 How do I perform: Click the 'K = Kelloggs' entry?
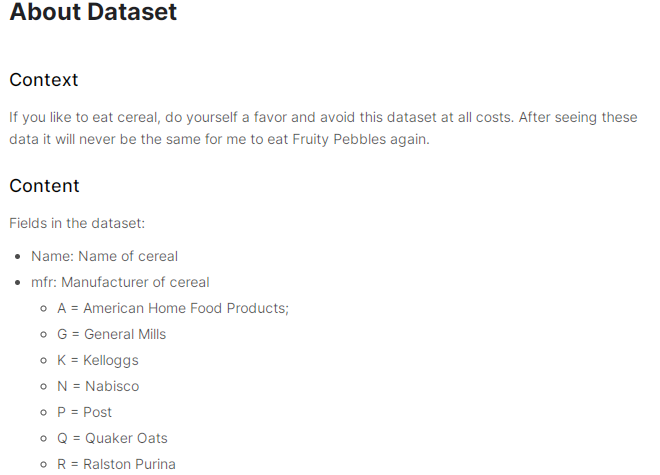(x=98, y=360)
